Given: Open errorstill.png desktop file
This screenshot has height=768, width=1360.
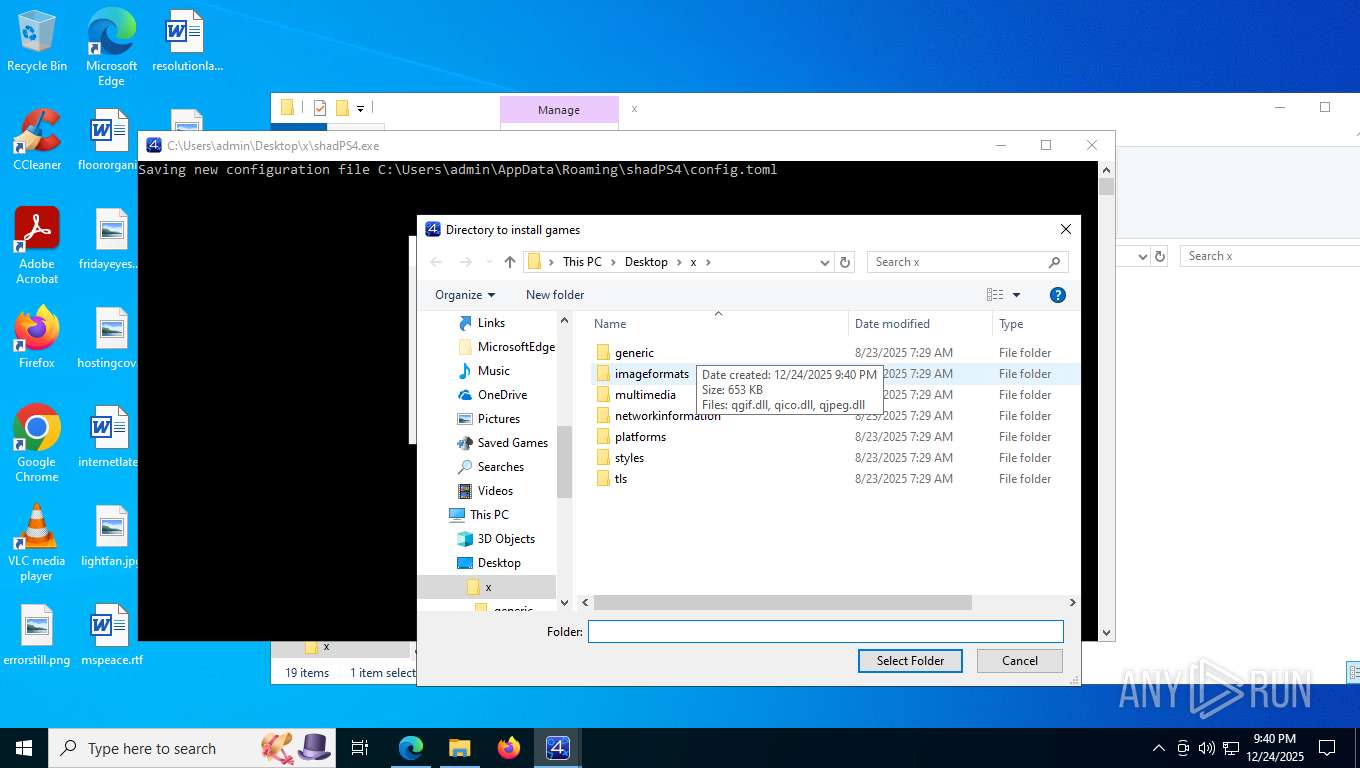Looking at the screenshot, I should coord(37,635).
